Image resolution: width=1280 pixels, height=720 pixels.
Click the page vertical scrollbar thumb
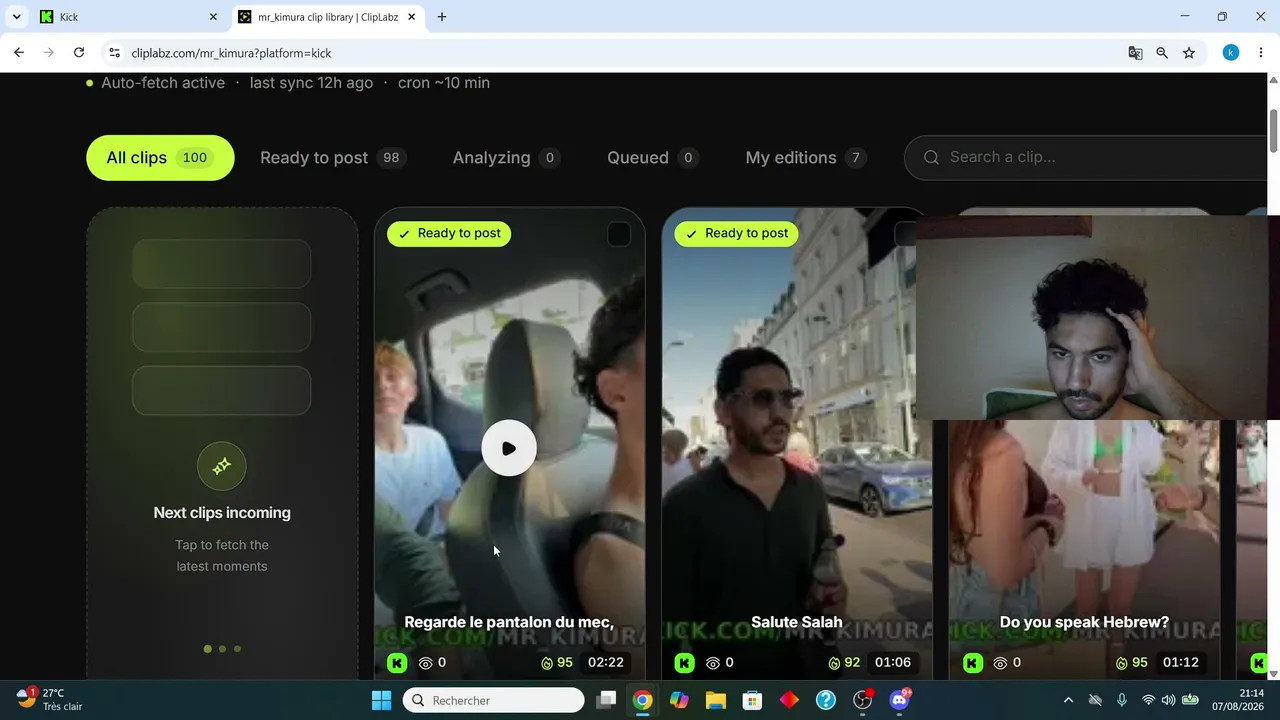pyautogui.click(x=1273, y=131)
